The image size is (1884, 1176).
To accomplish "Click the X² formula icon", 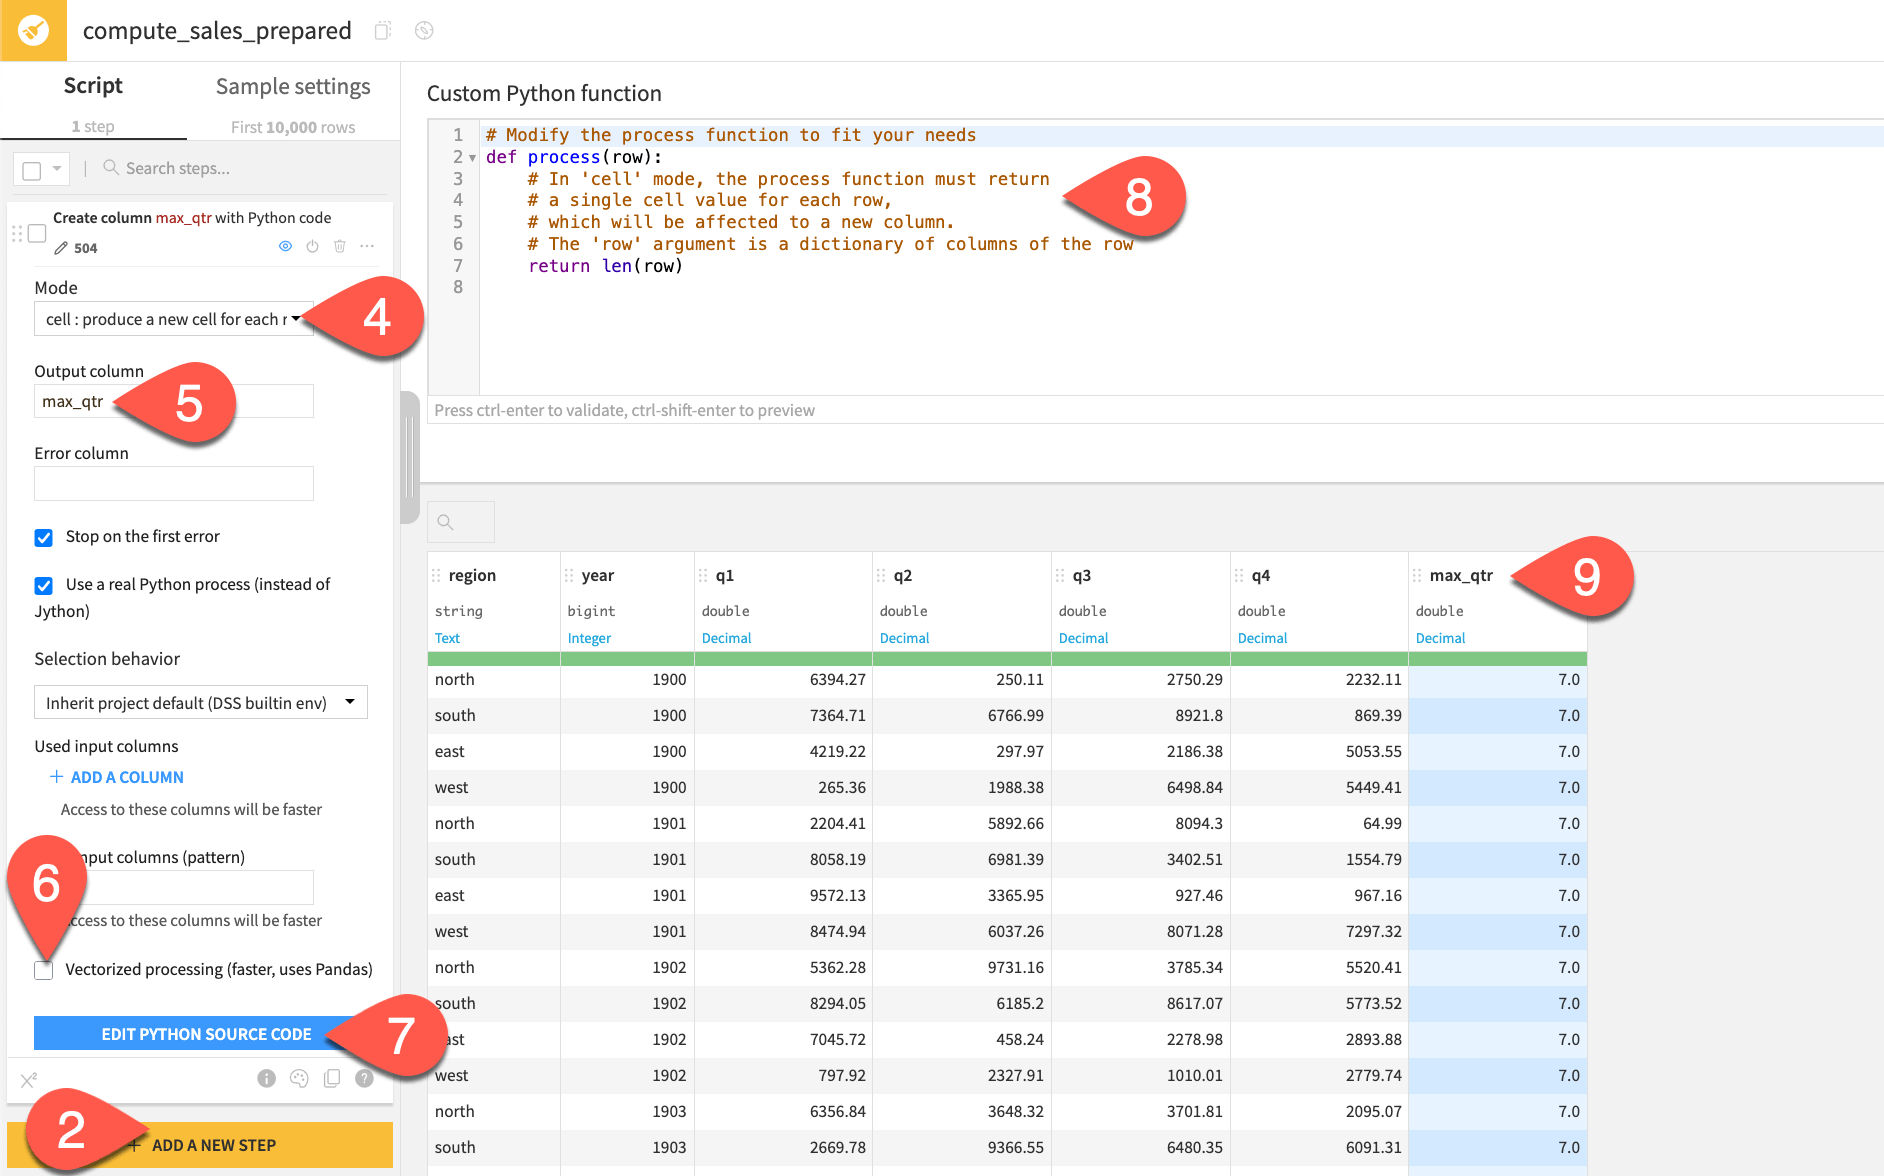I will coord(29,1079).
